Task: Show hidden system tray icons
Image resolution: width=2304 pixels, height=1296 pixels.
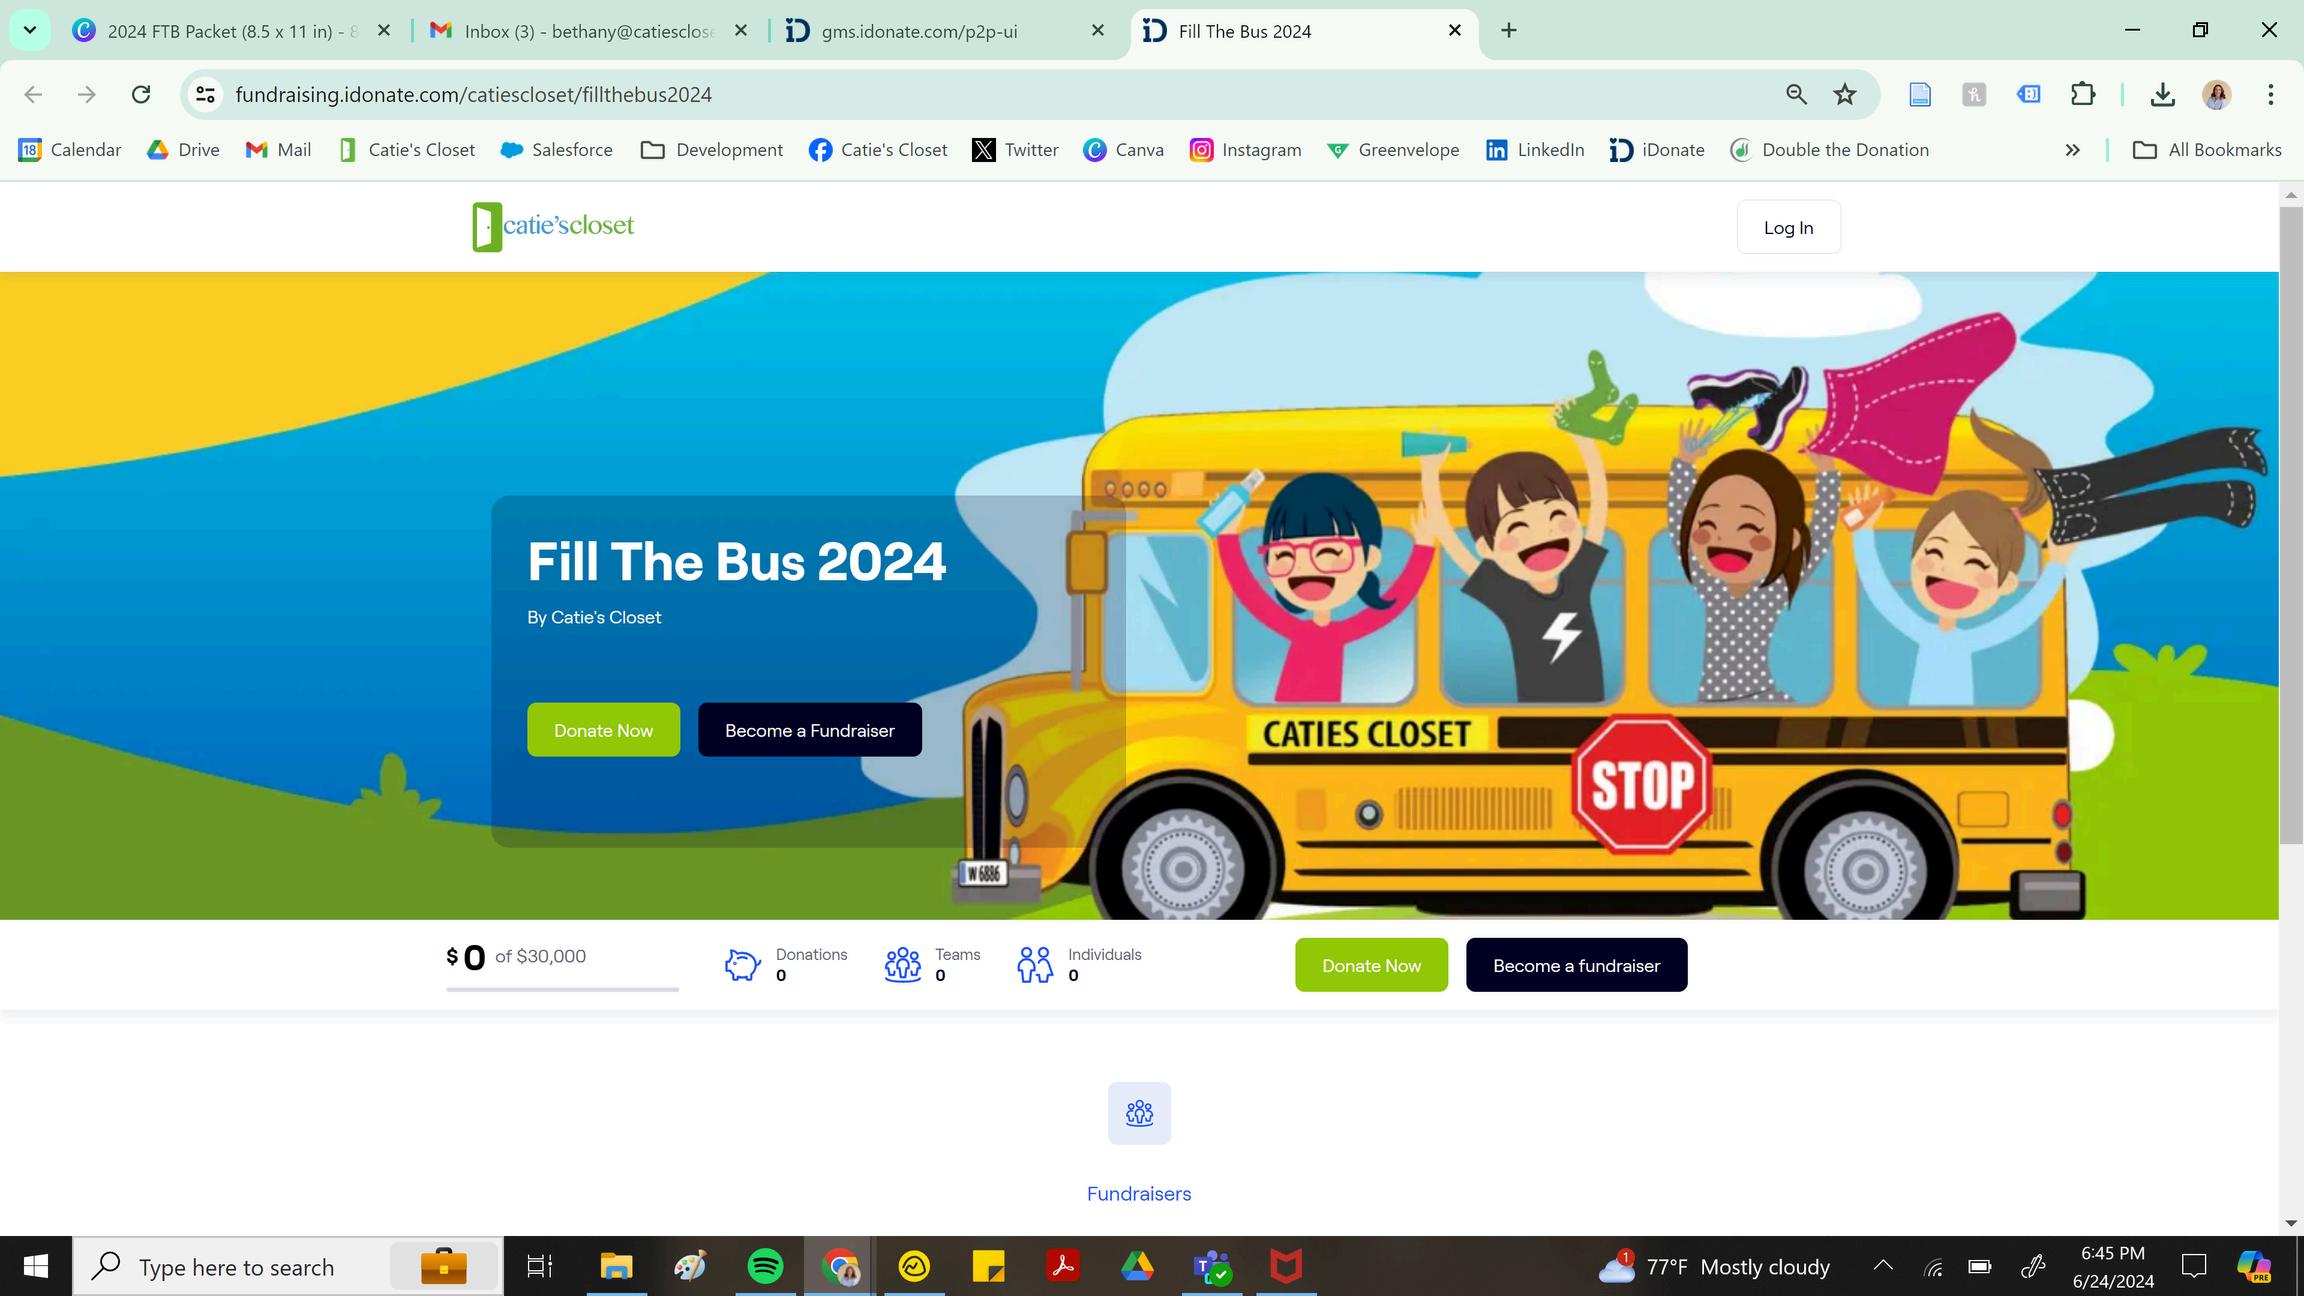Action: point(1883,1266)
